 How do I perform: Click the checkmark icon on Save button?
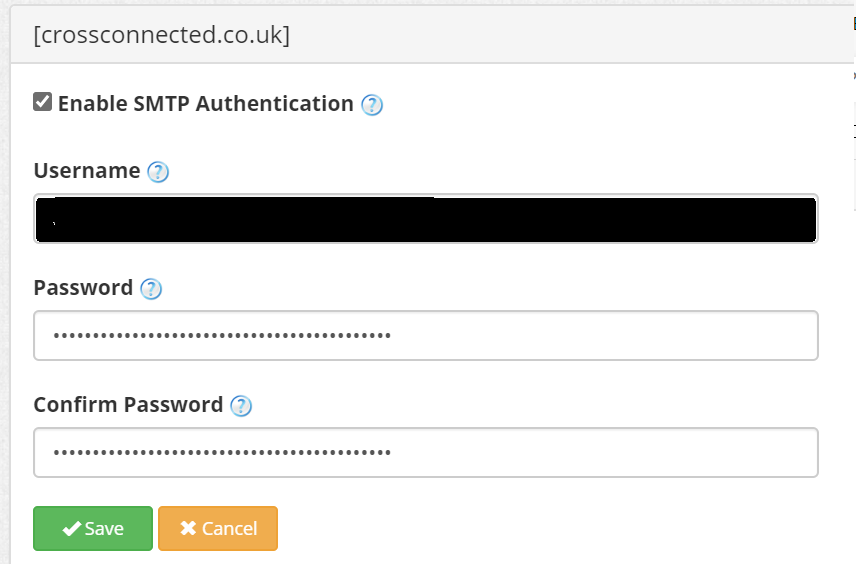[72, 529]
